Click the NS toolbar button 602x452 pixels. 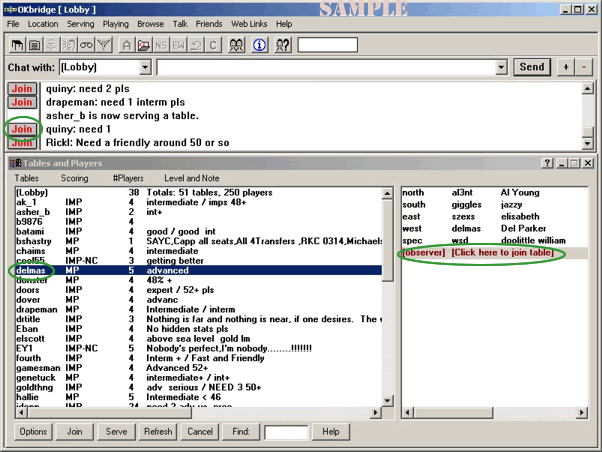(161, 45)
